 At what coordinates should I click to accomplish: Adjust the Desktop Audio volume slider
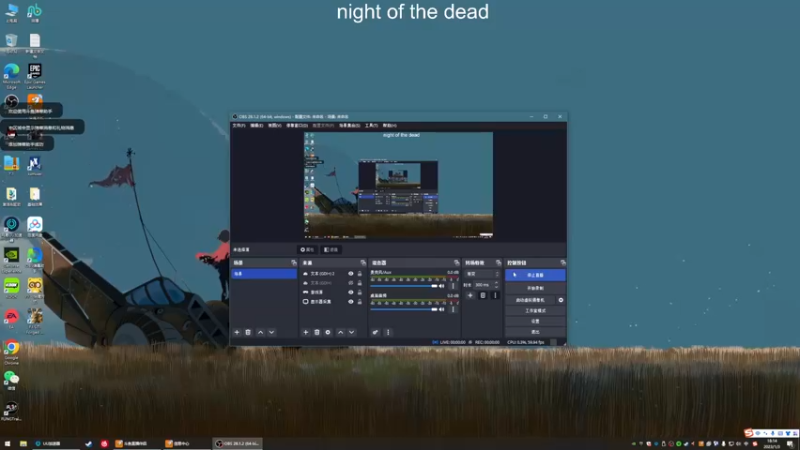point(404,309)
